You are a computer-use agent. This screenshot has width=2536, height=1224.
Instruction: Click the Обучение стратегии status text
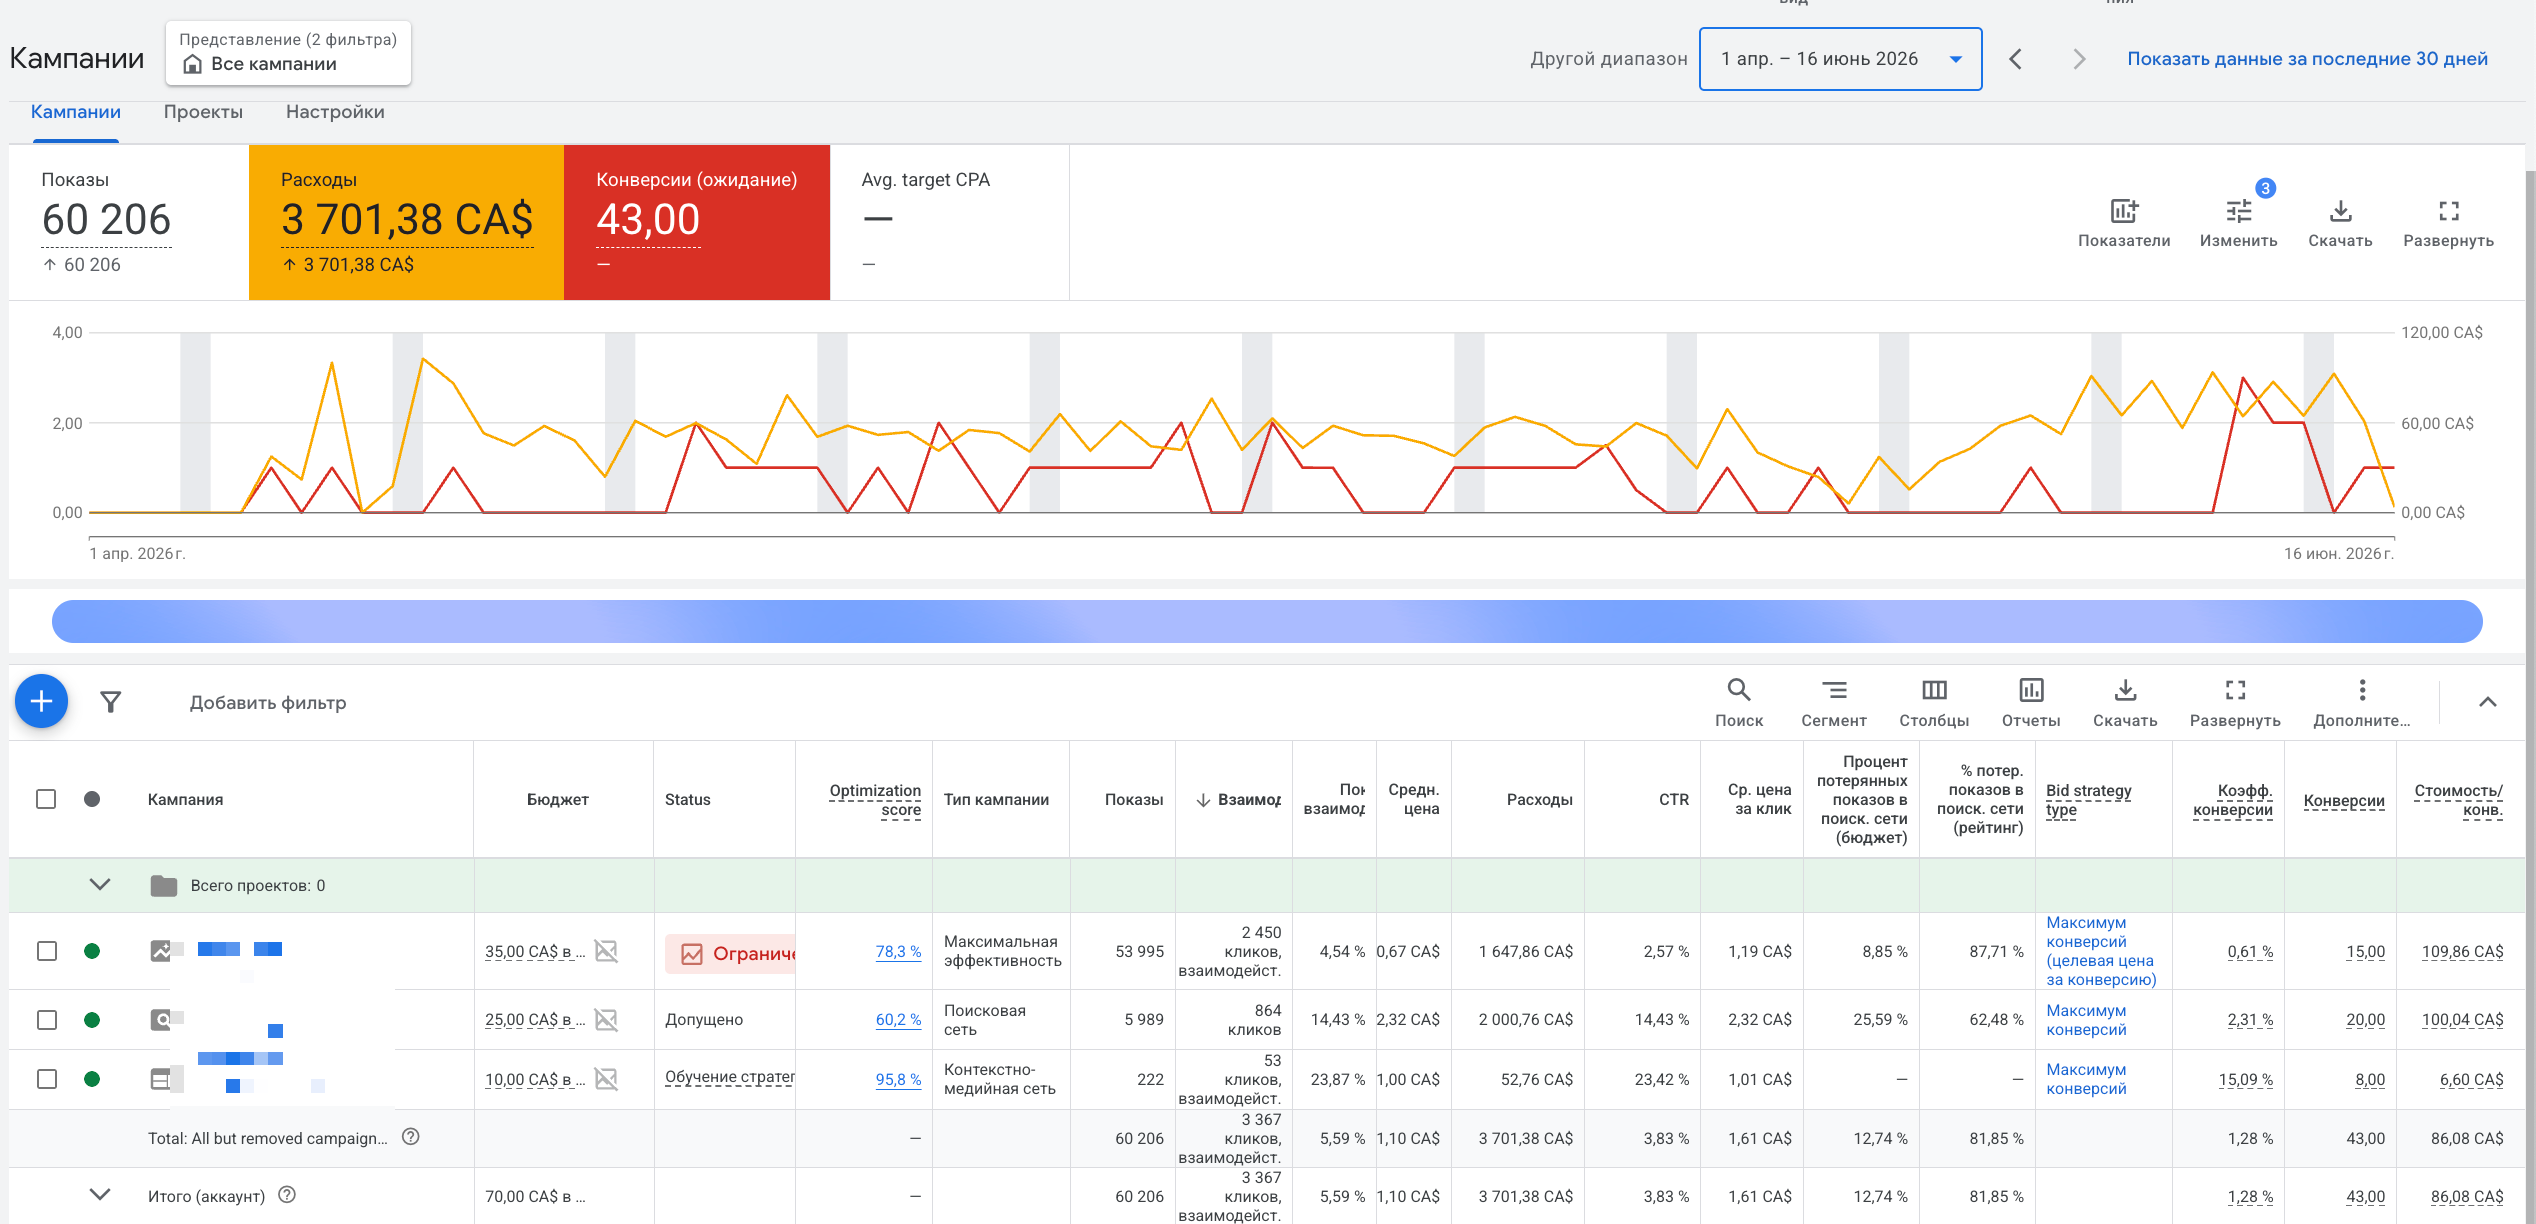730,1077
